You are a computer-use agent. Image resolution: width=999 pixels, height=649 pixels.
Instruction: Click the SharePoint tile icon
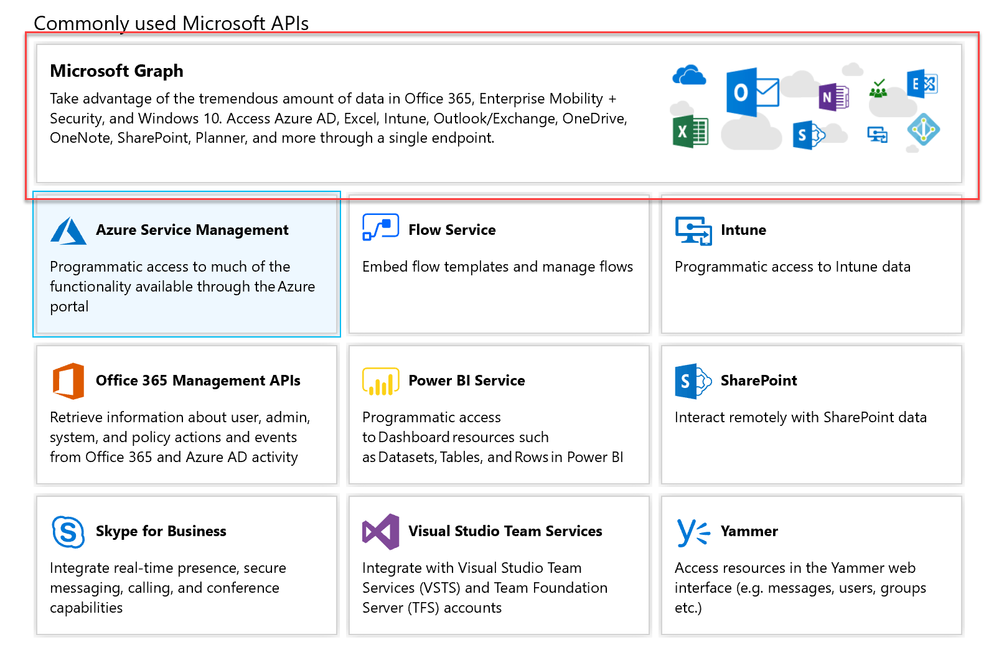[693, 381]
